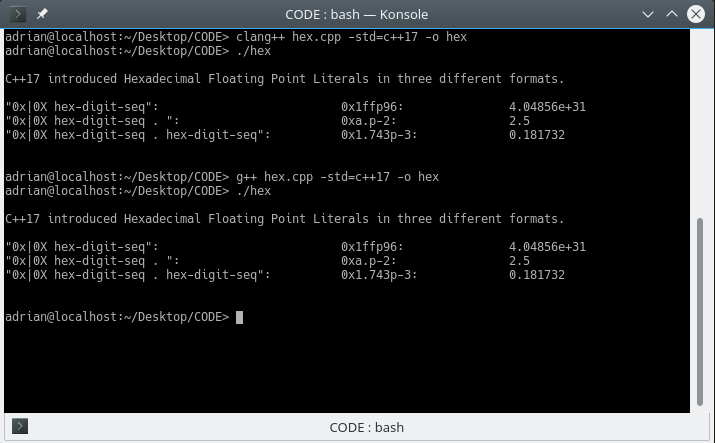715x443 pixels.
Task: Click second 0.181732 output value
Action: (x=537, y=275)
